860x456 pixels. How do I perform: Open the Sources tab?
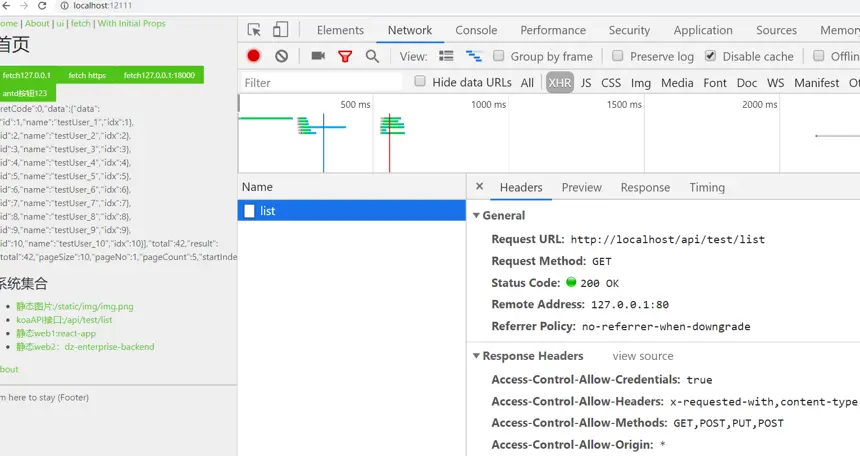pos(776,30)
